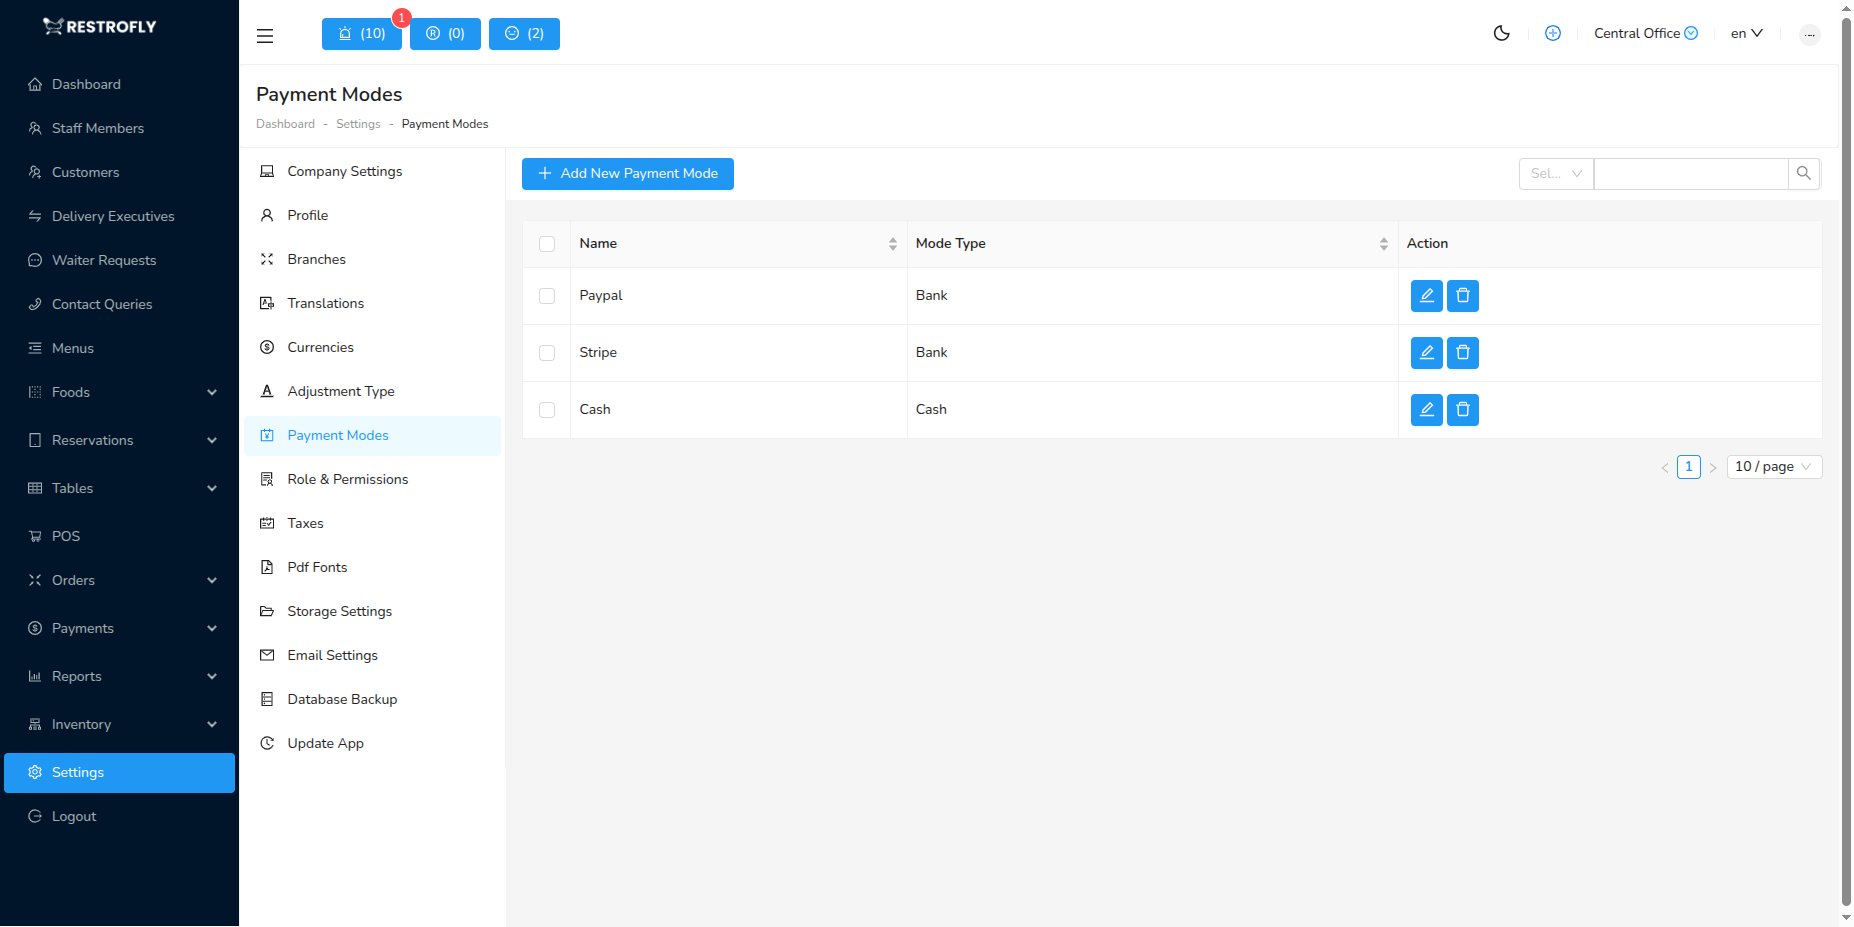Open the 10 / page size dropdown
The image size is (1854, 927).
click(x=1773, y=466)
